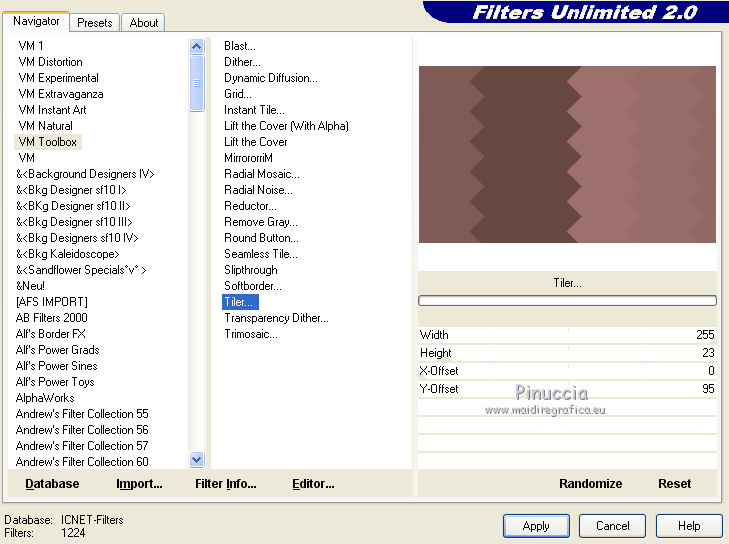Choose Slipthrough filter
729x544 pixels.
[x=251, y=270]
